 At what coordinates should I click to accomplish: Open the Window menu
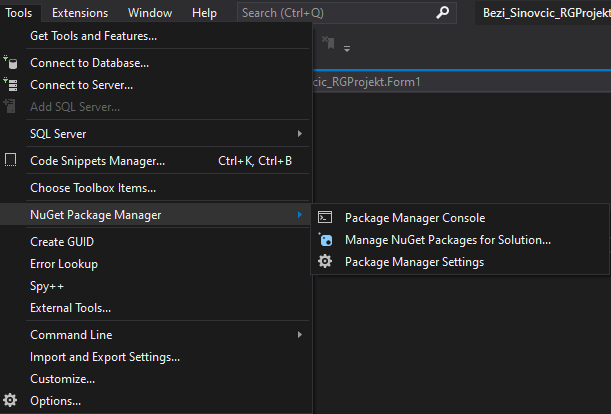point(150,13)
